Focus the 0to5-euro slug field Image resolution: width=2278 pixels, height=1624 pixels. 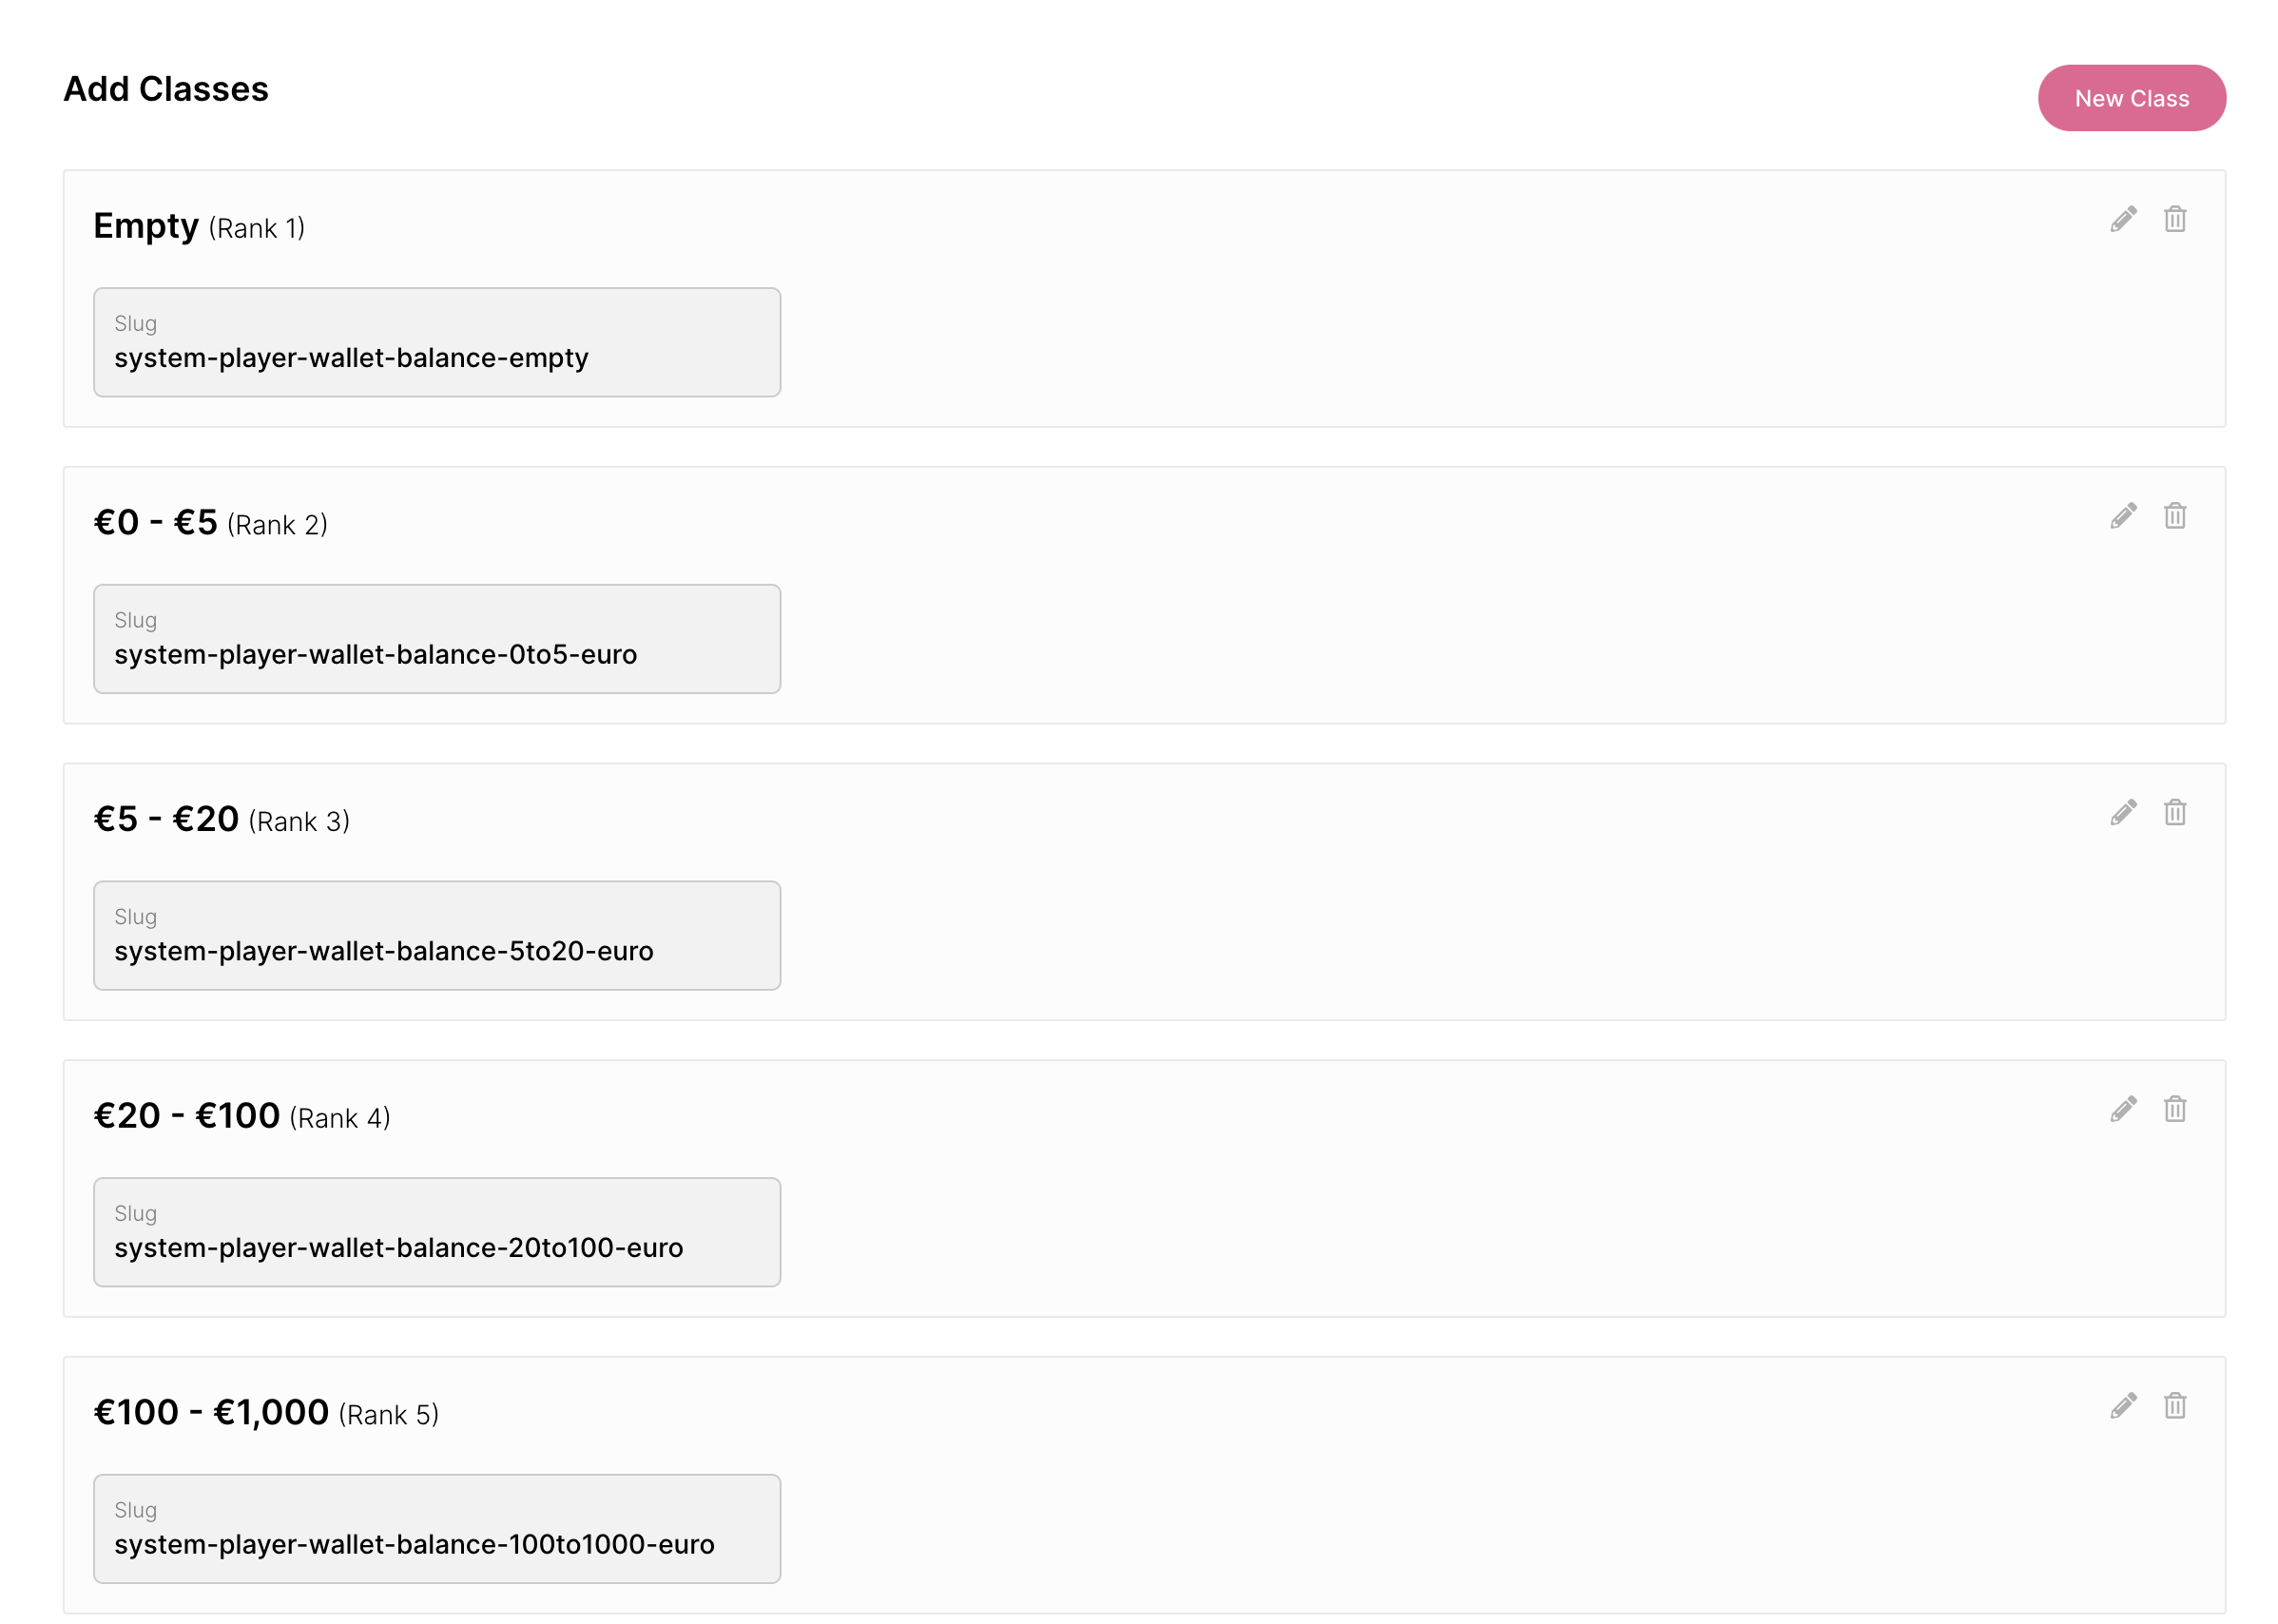437,639
